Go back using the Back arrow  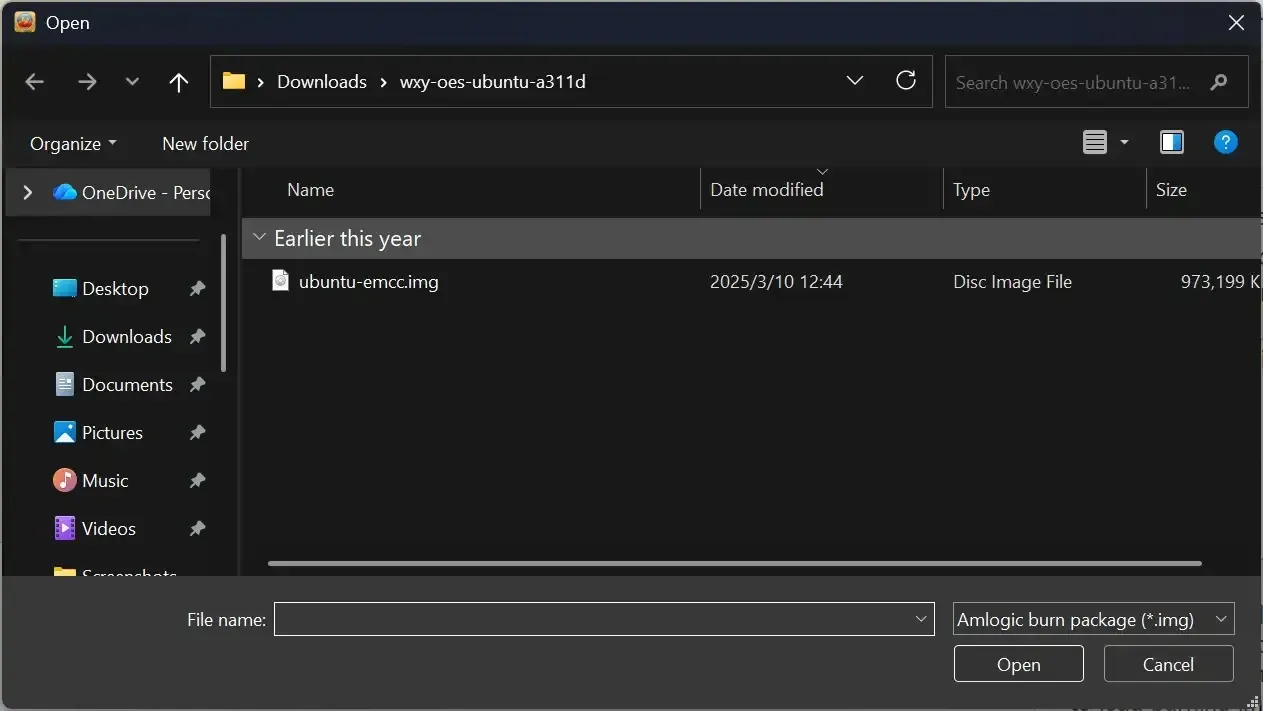[x=35, y=82]
